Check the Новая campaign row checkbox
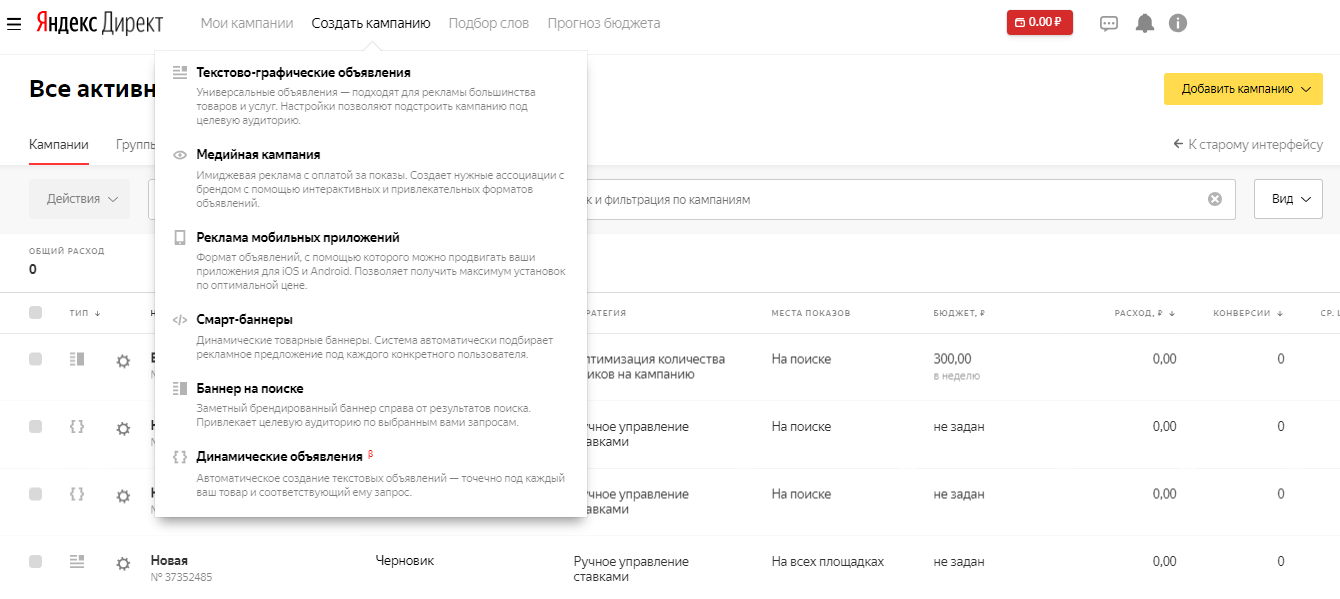Viewport: 1340px width, 599px height. 36,562
